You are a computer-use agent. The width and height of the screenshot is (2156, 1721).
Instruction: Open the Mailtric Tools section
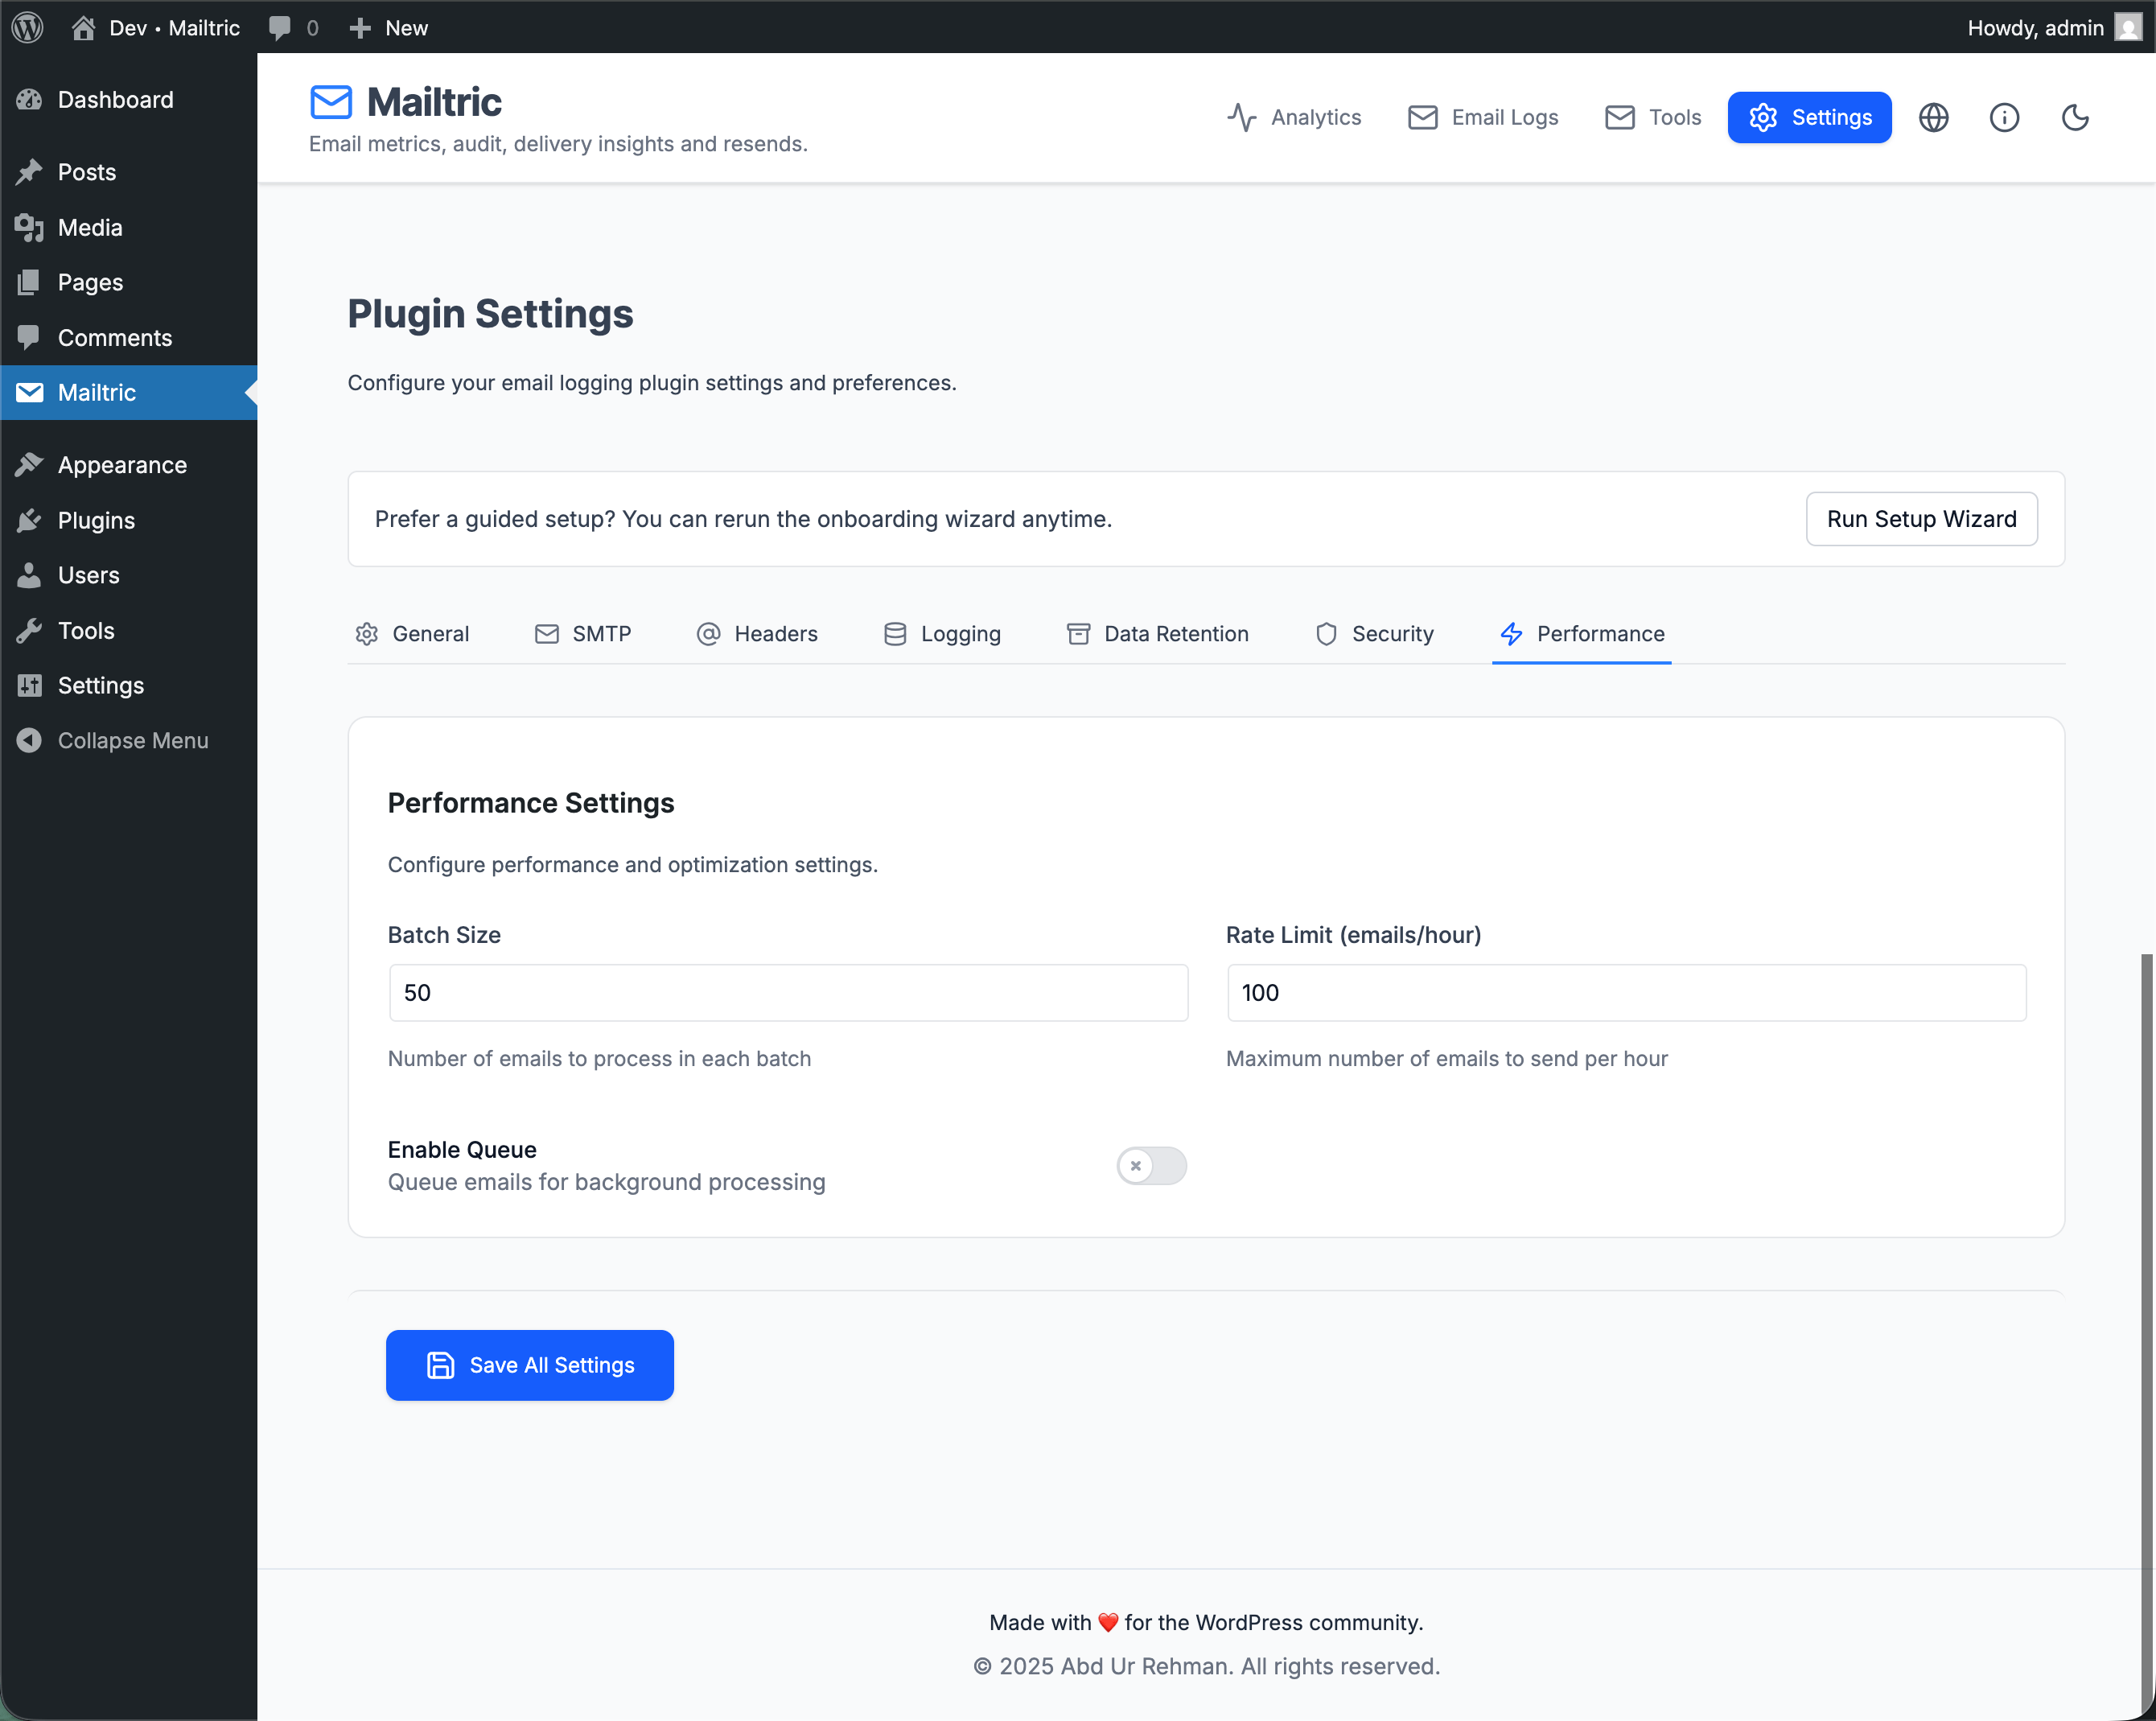click(x=1652, y=117)
